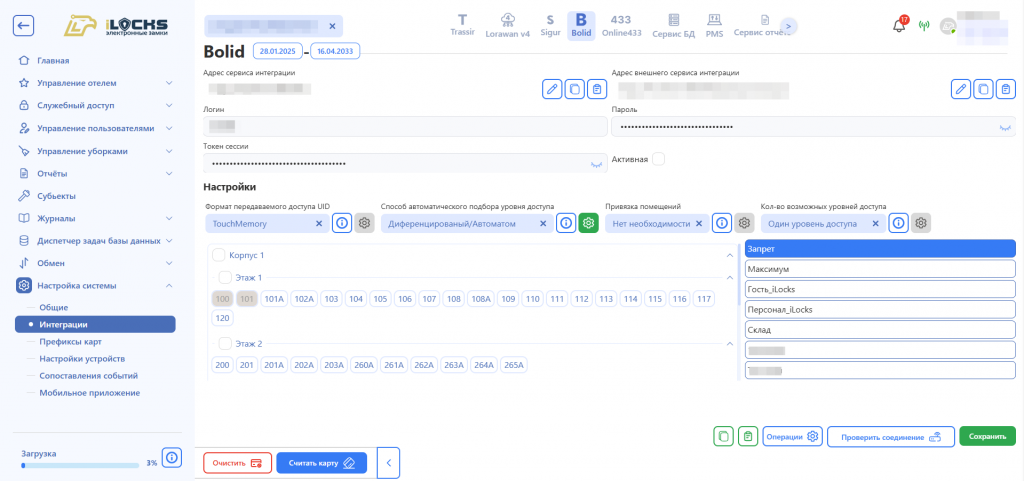The height and width of the screenshot is (481, 1024).
Task: Collapse the Этаж 2 section chevron
Action: pyautogui.click(x=729, y=343)
